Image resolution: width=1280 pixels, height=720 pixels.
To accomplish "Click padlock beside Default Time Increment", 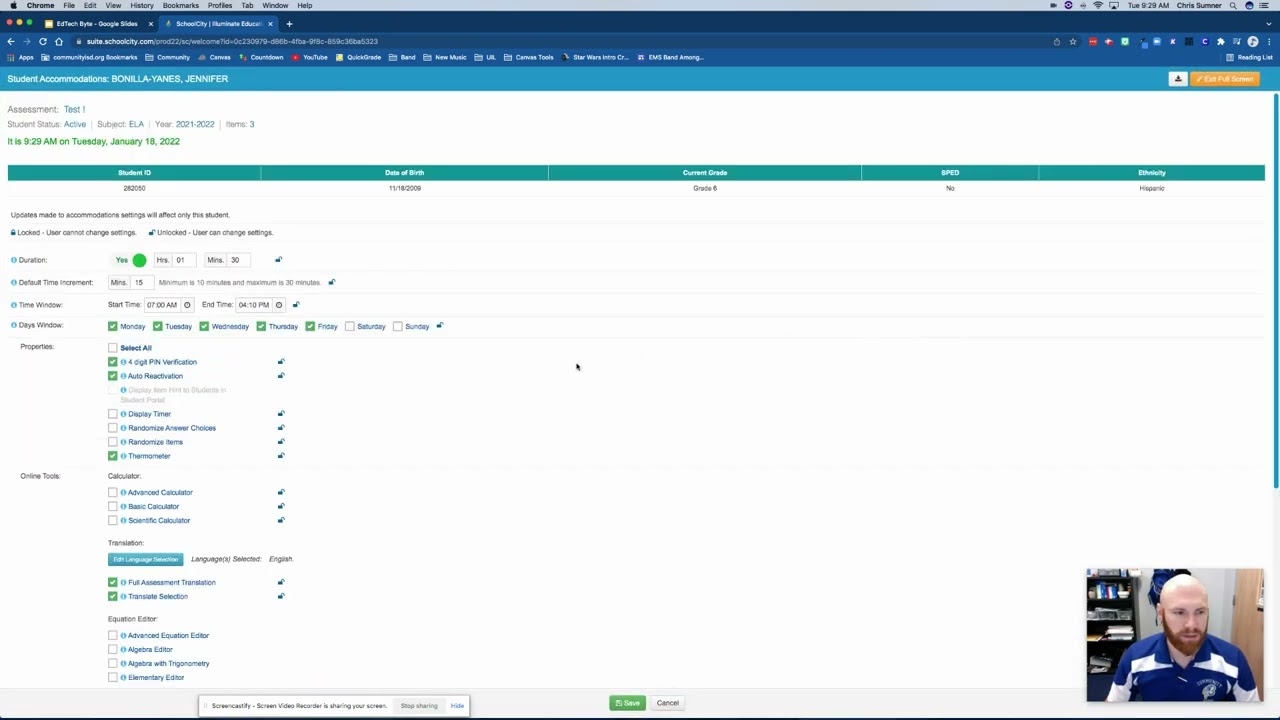I will [x=332, y=282].
